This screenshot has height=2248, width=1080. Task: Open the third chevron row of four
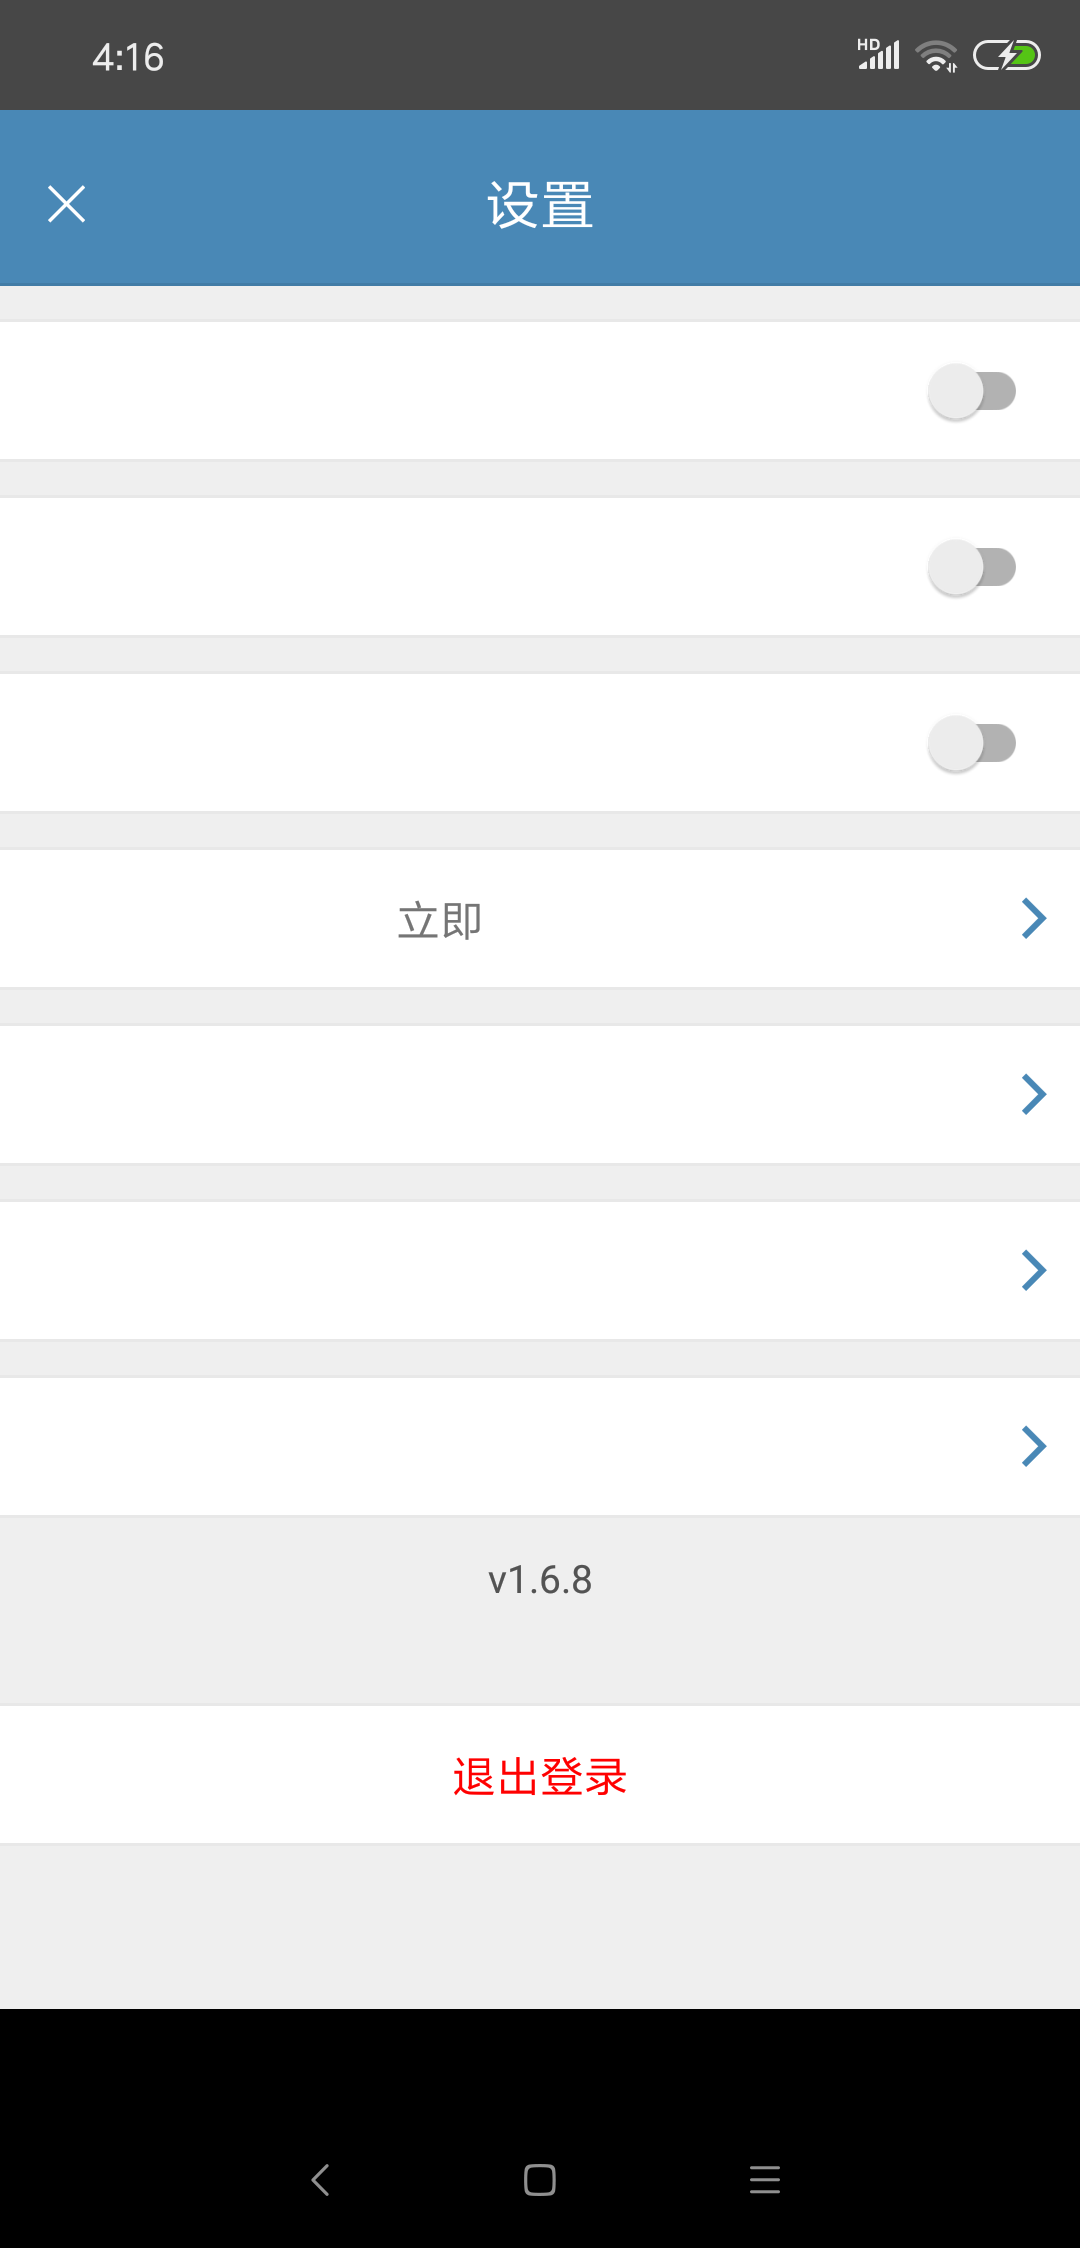(540, 1270)
